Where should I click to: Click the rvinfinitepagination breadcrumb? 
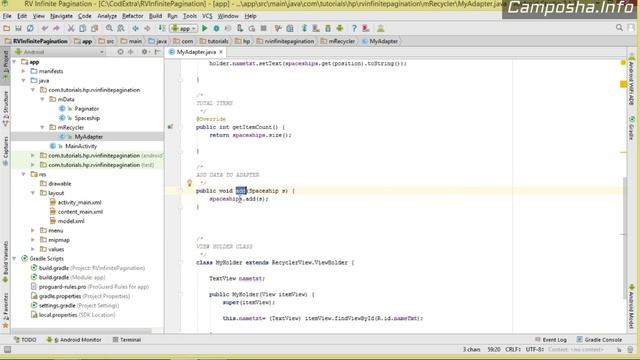[x=285, y=41]
